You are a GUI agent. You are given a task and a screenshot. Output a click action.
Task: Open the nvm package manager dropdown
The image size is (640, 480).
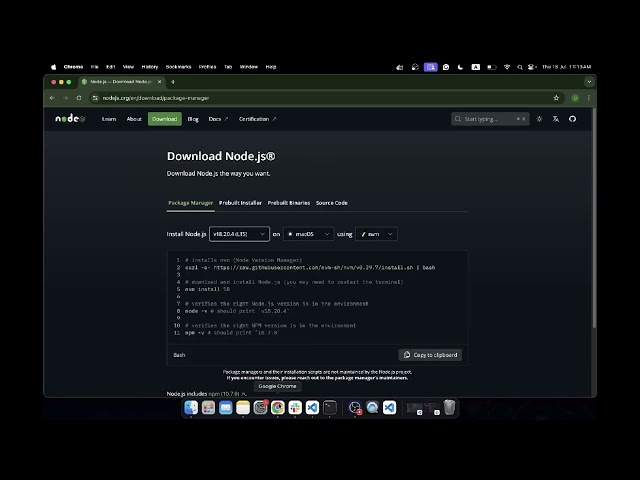(376, 234)
